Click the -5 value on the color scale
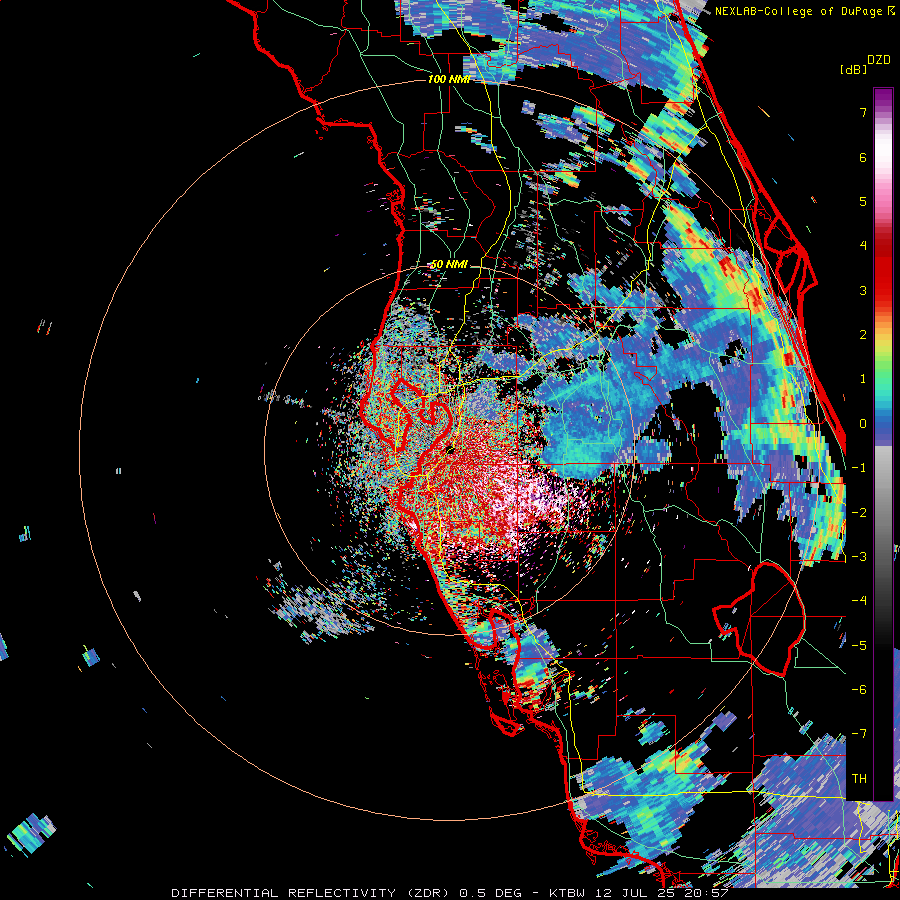900x900 pixels. [859, 645]
